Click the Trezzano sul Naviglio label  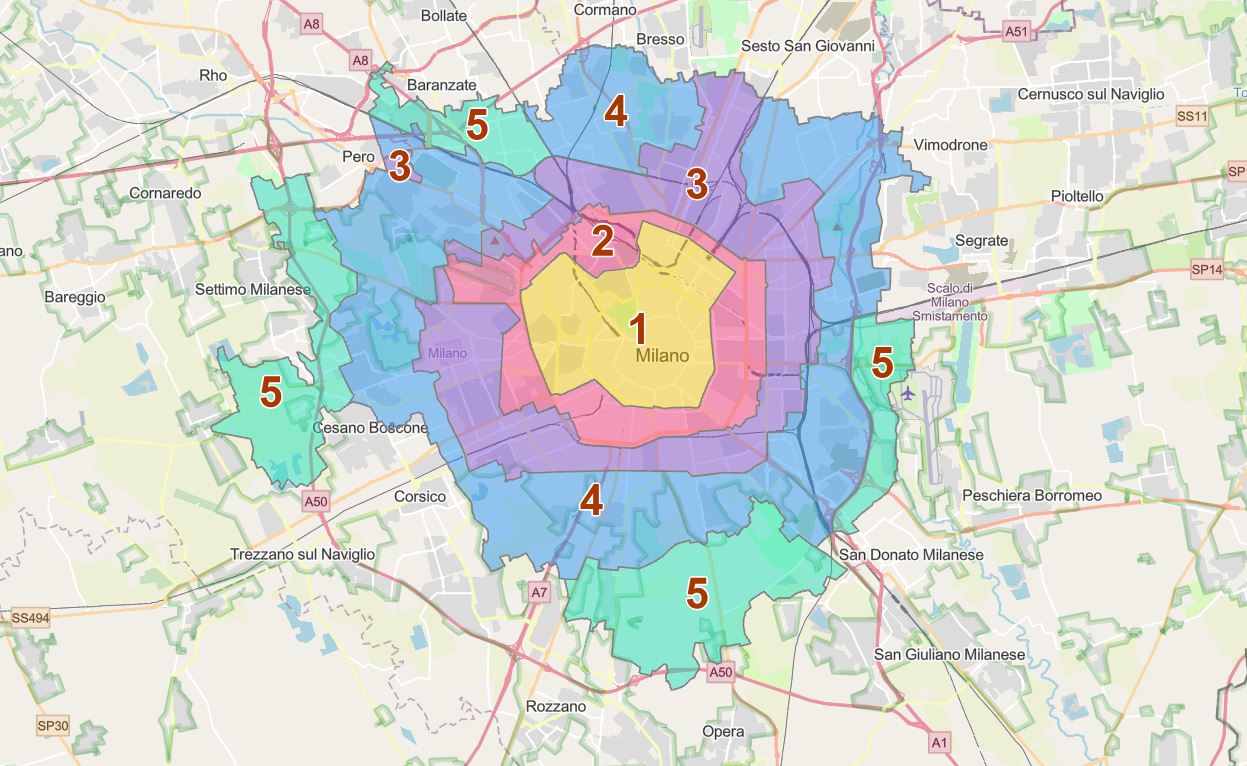coord(302,554)
